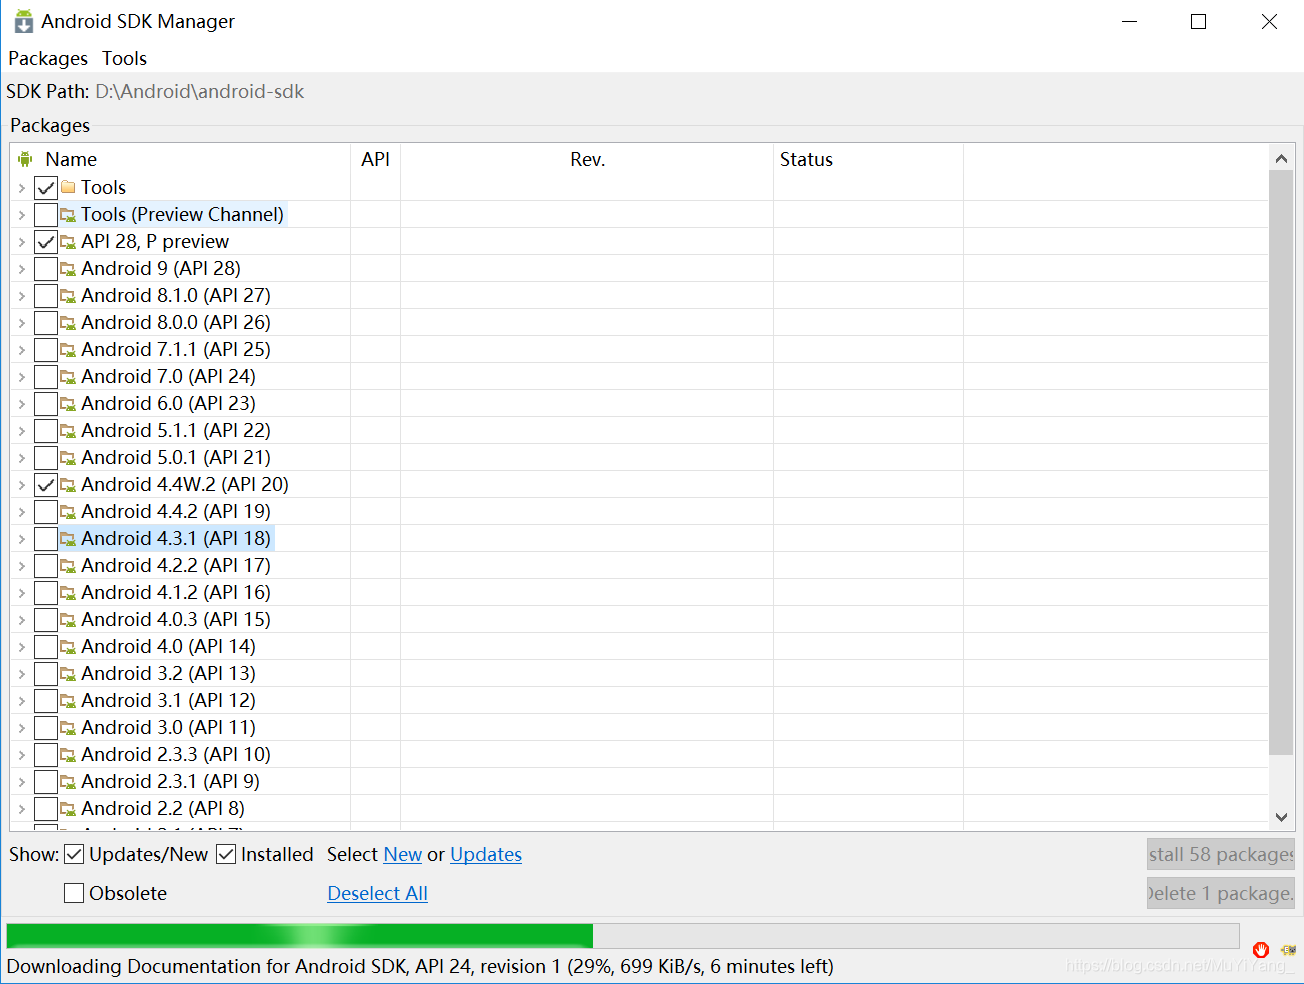Screen dimensions: 1304x984
Task: Click the Install 58 packages button
Action: tap(1221, 854)
